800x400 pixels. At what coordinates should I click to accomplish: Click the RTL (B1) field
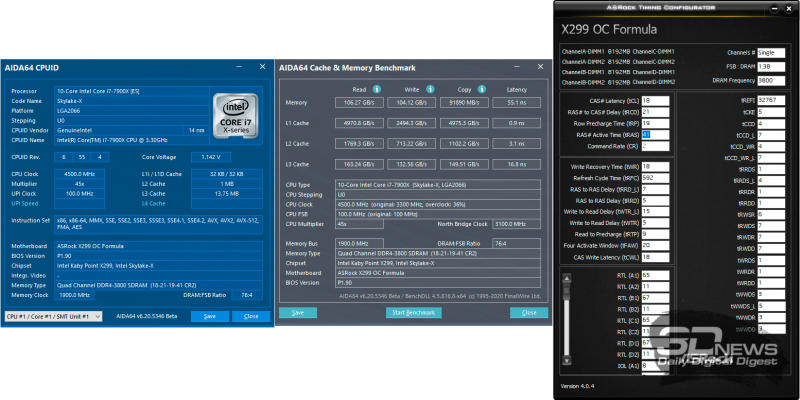pos(655,297)
